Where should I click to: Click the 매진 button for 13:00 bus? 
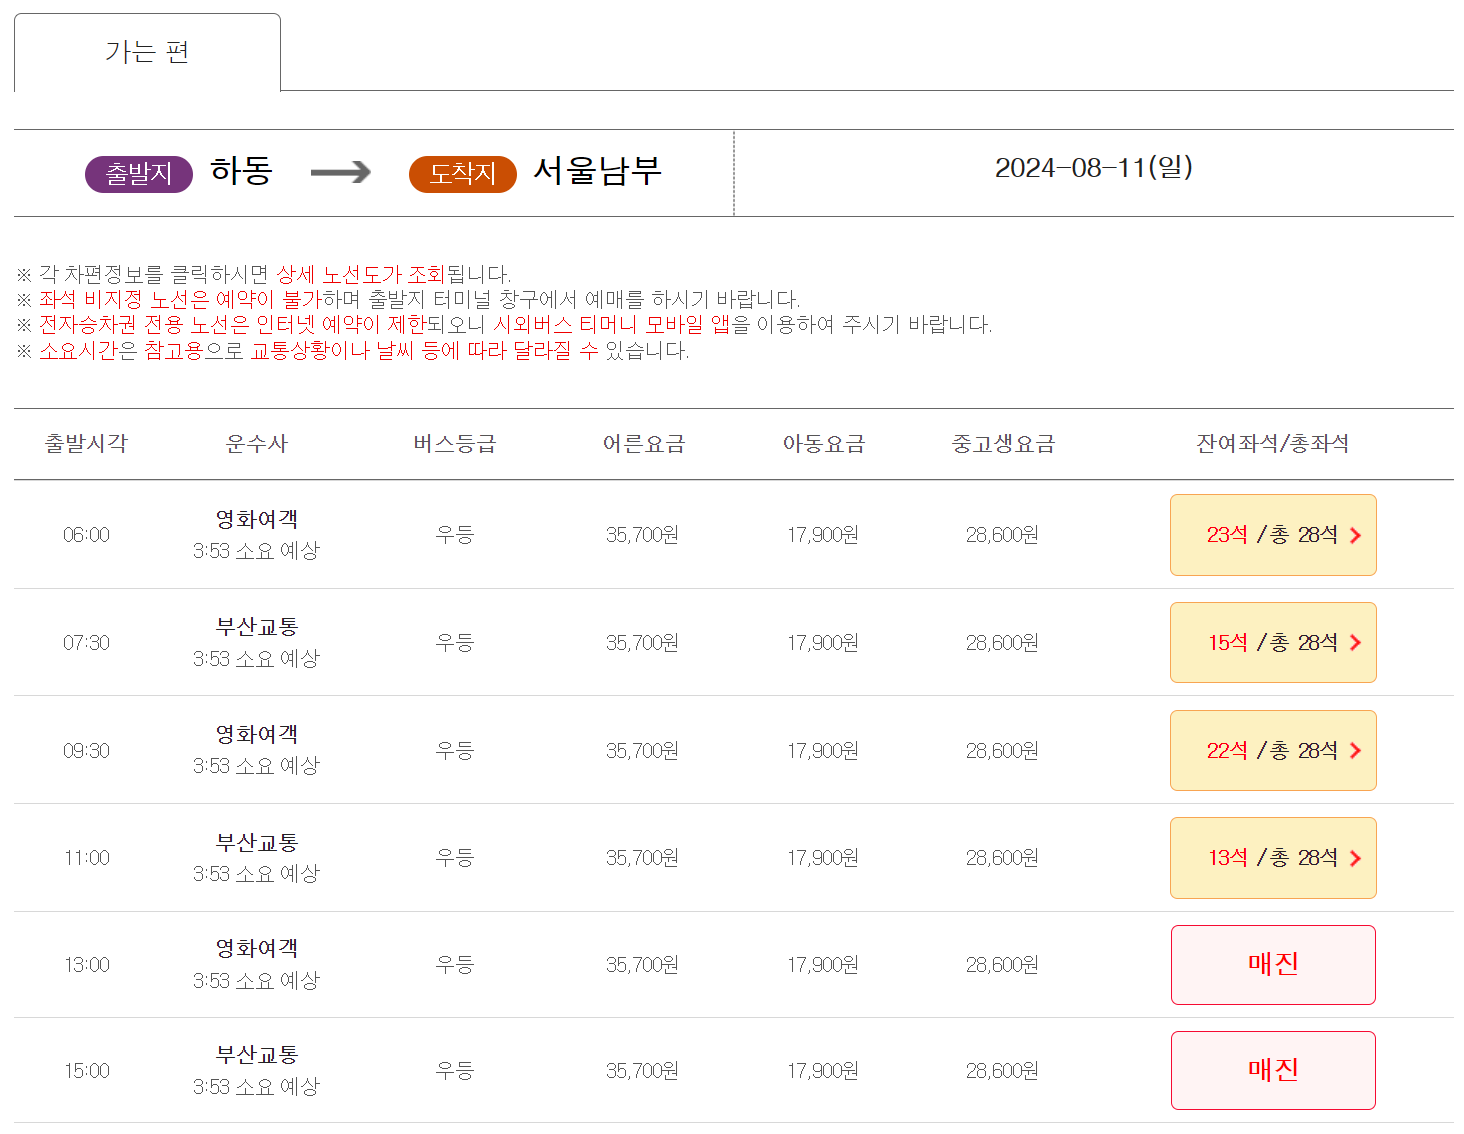coord(1273,965)
